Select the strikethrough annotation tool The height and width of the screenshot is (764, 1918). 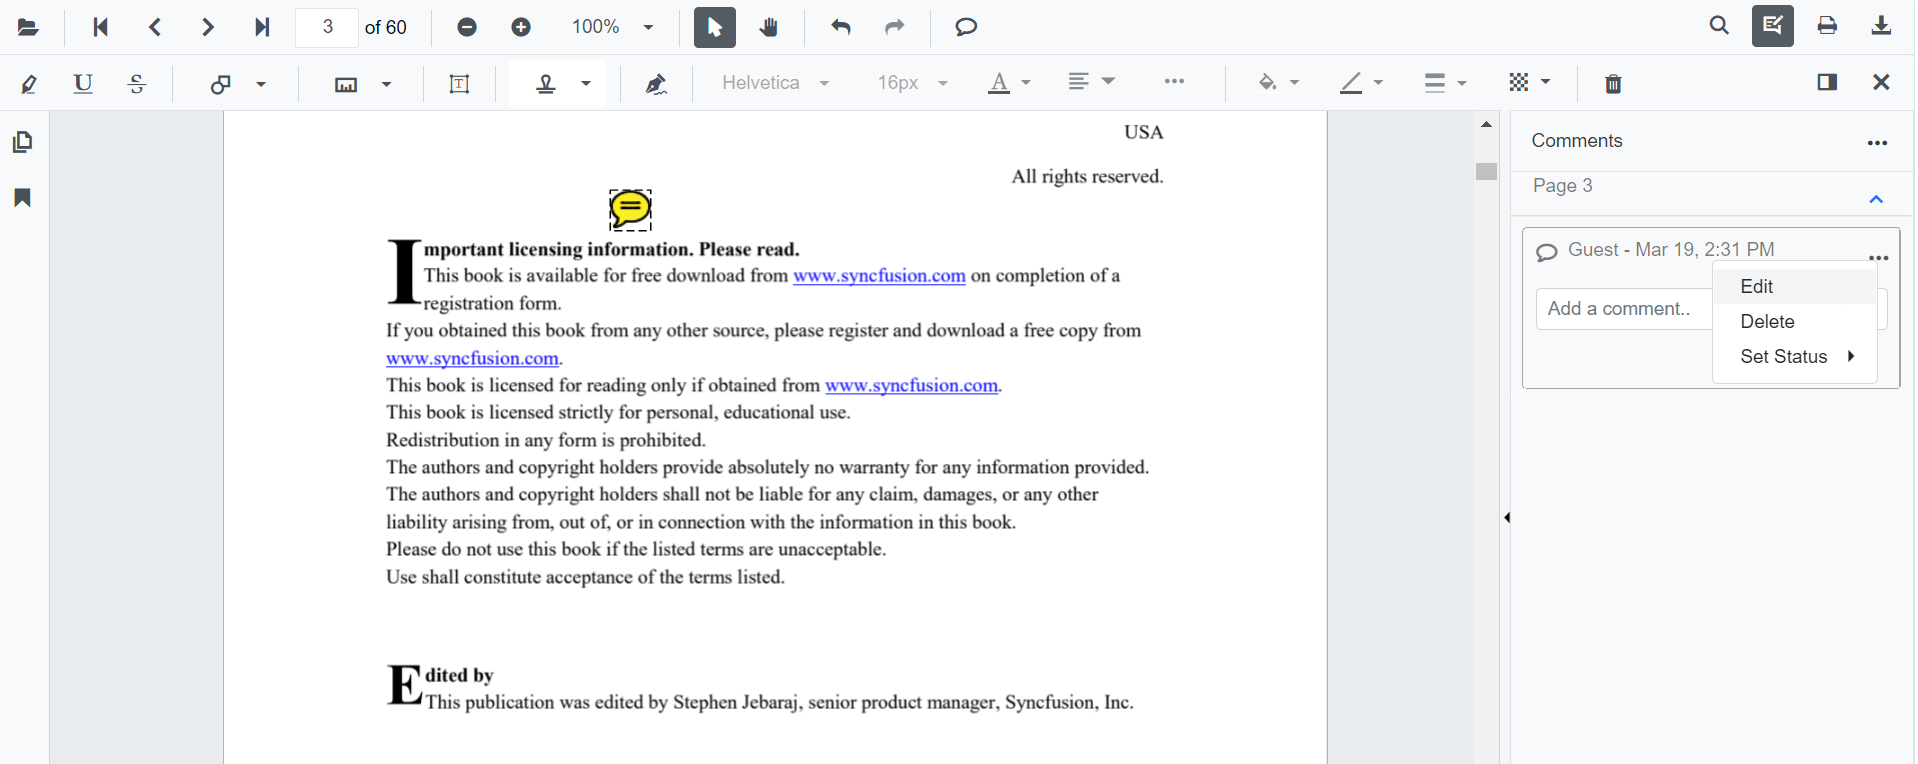[x=137, y=83]
